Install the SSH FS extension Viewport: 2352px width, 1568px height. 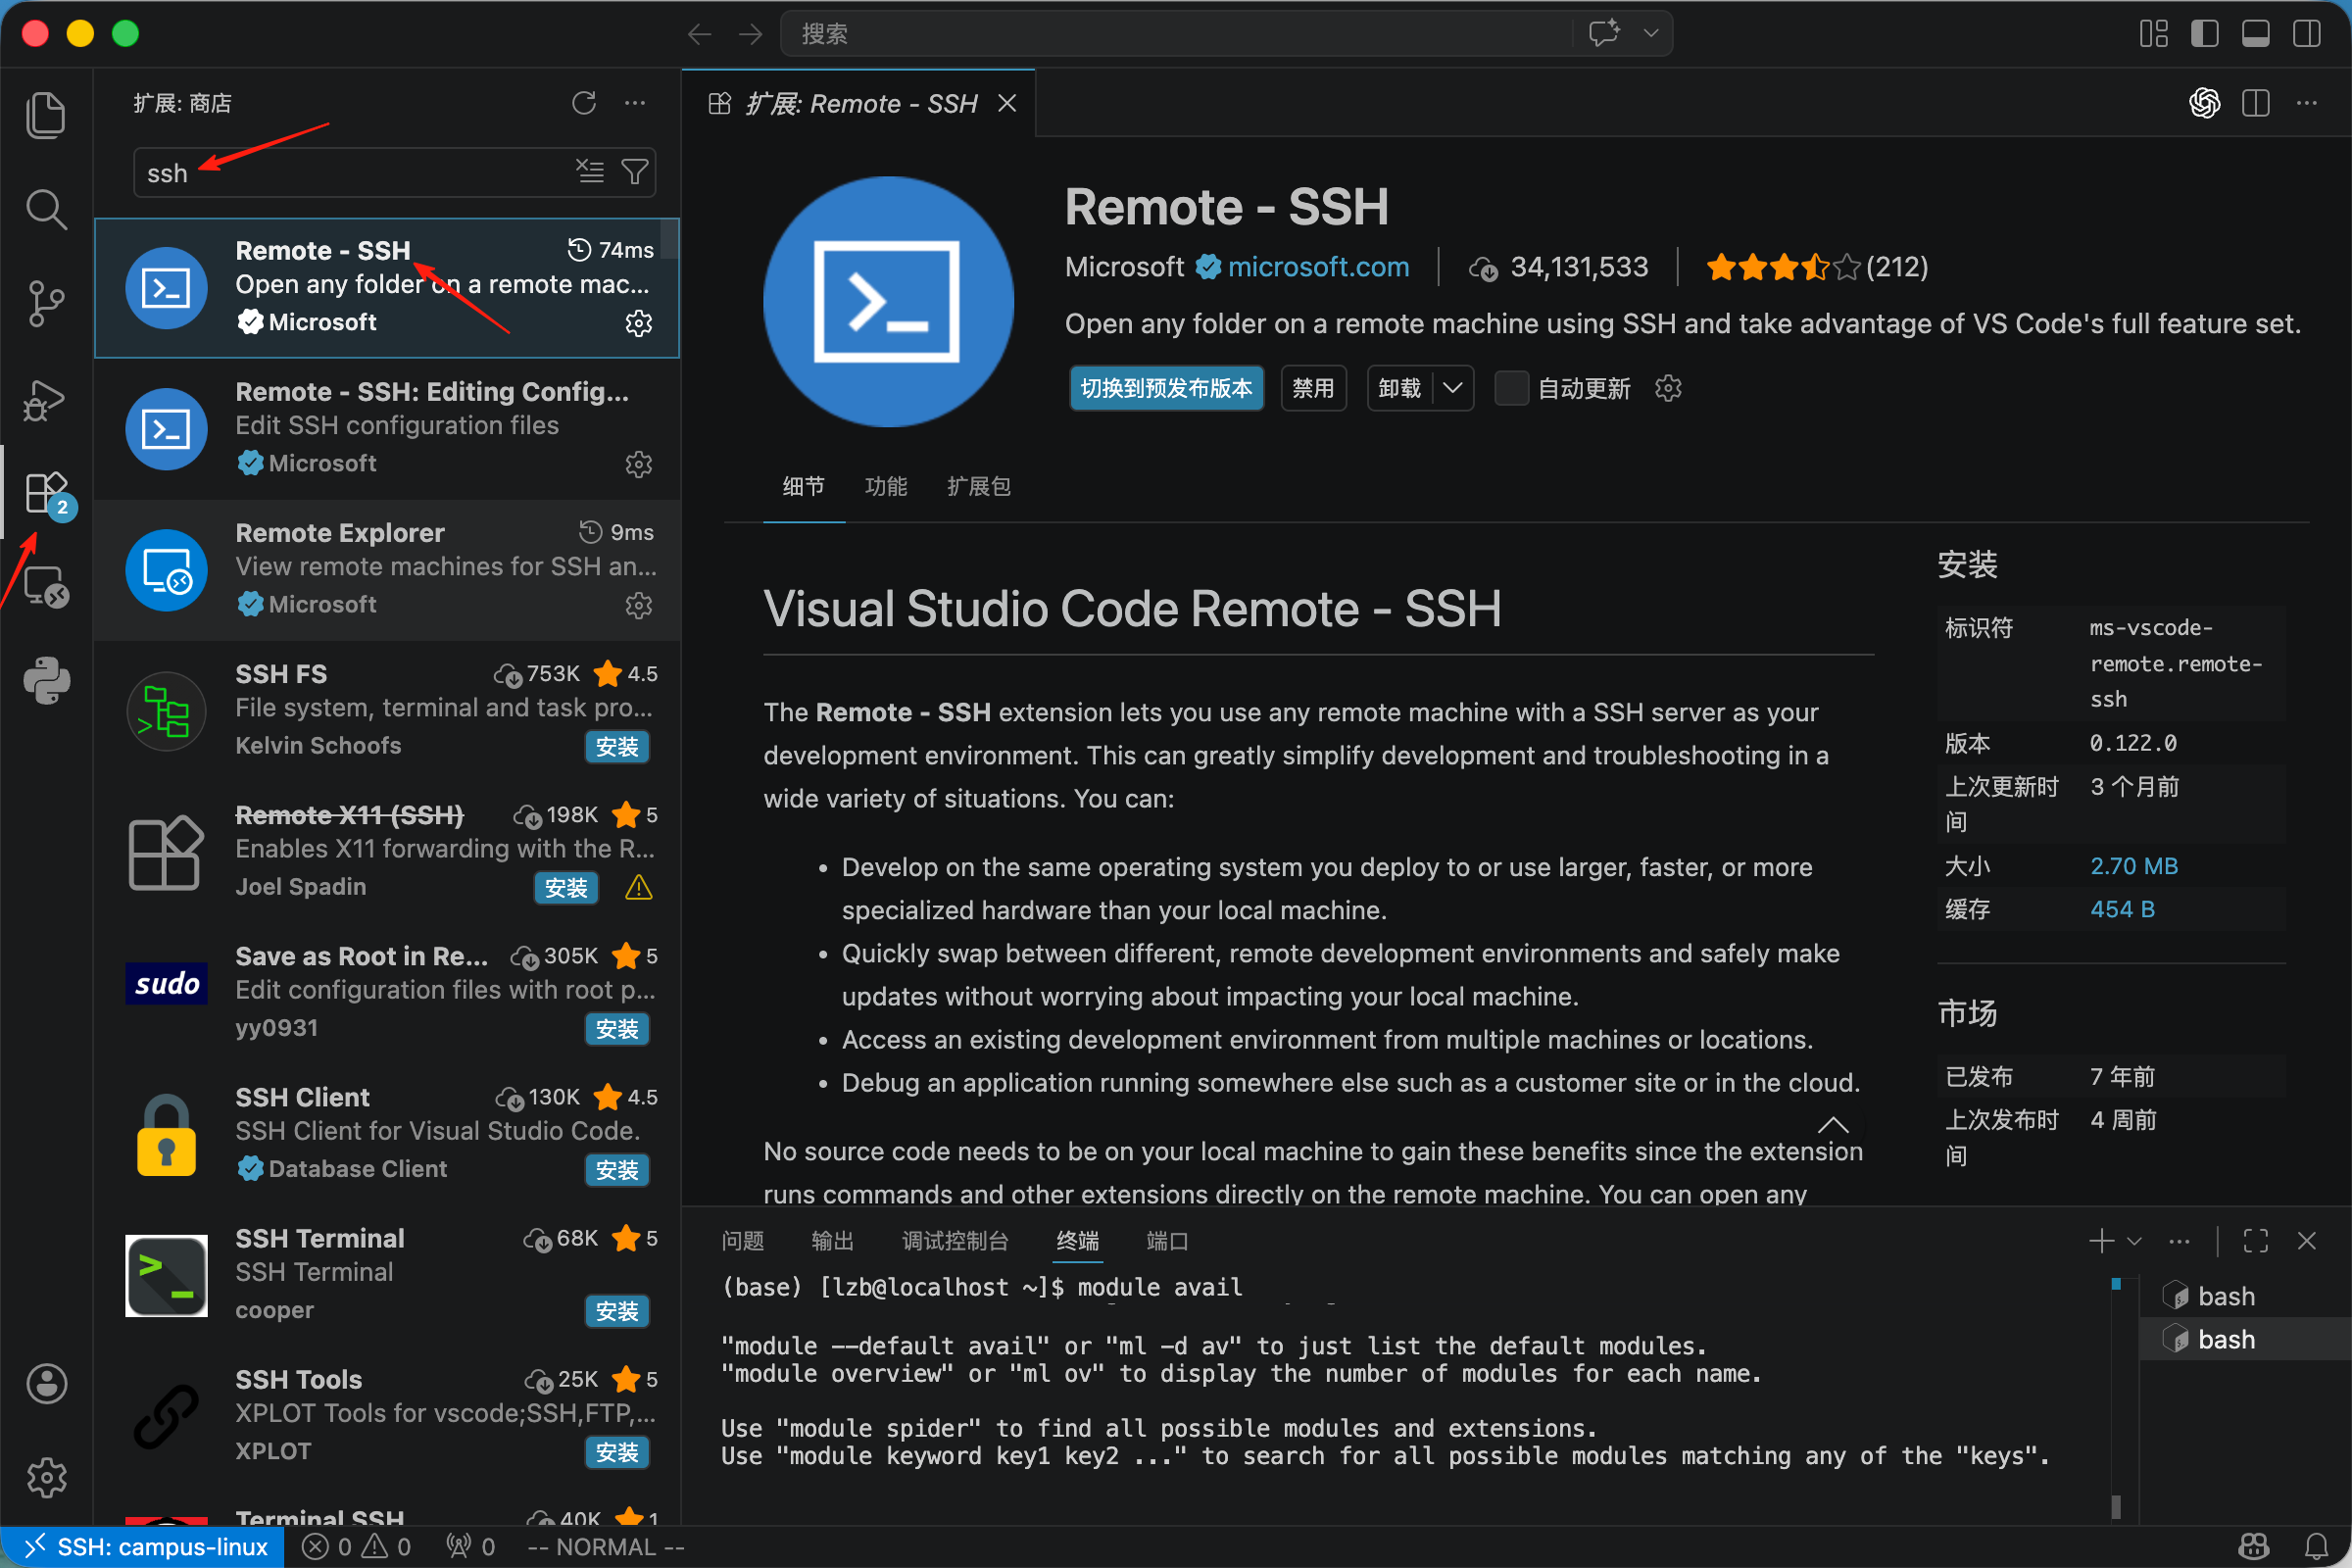point(616,747)
